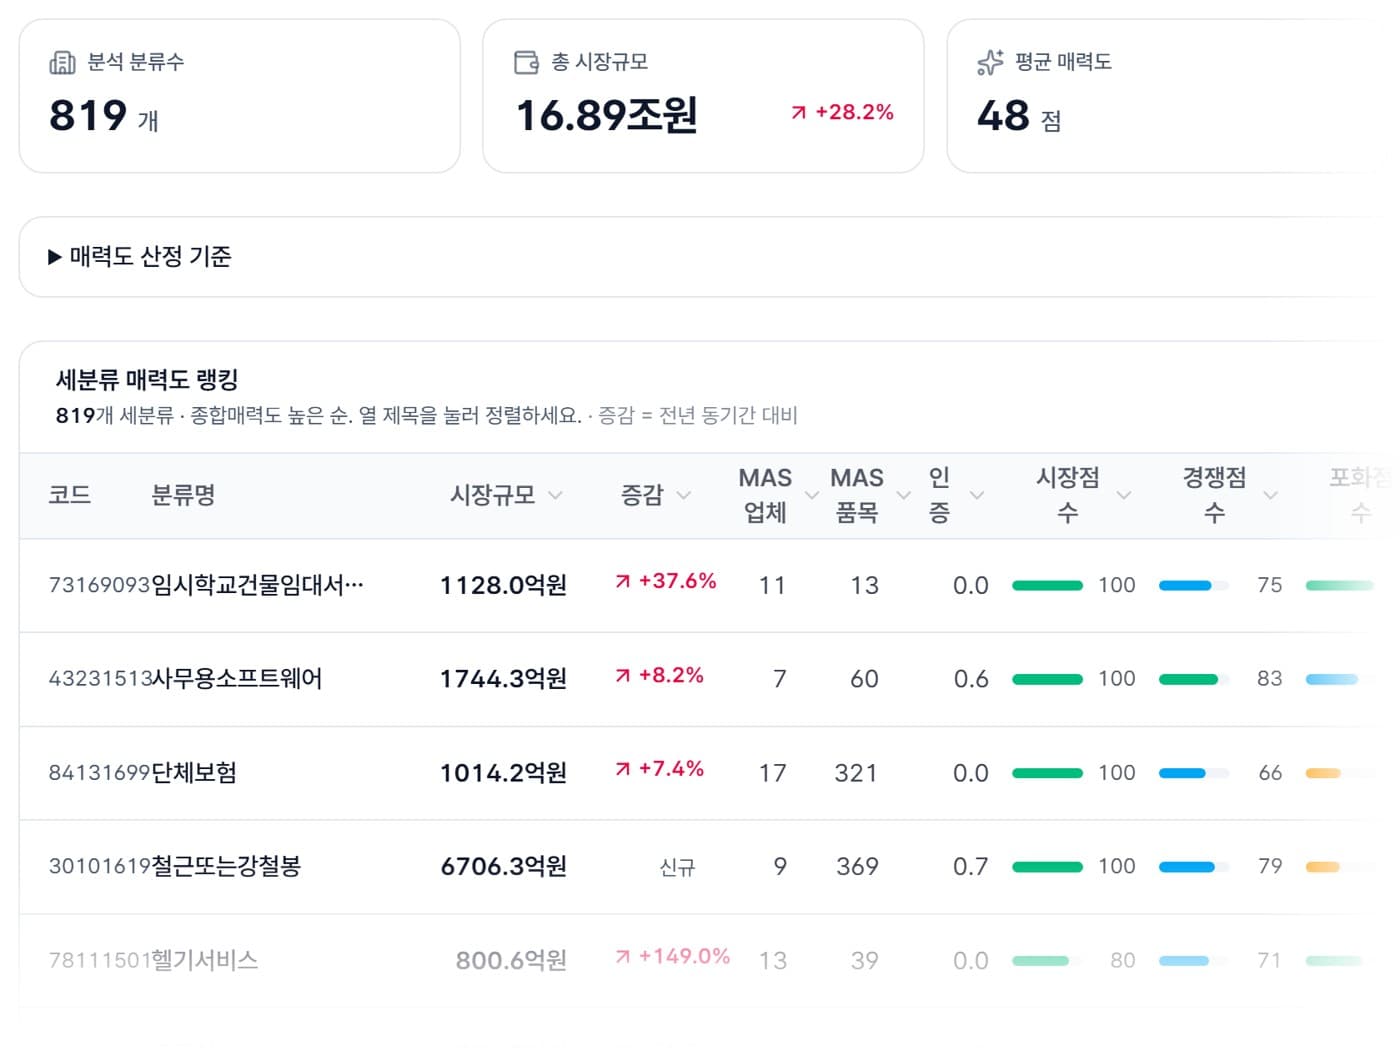Click the wallet icon beside 총 시장규모

[x=526, y=63]
